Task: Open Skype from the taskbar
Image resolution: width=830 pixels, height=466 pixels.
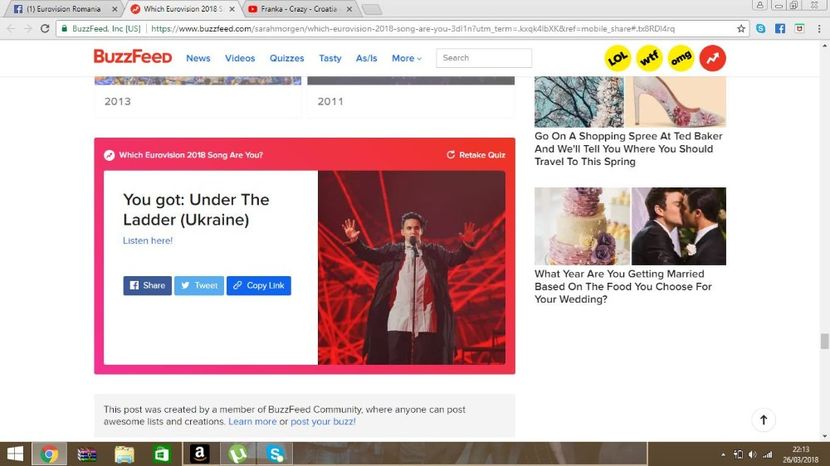Action: pyautogui.click(x=275, y=454)
